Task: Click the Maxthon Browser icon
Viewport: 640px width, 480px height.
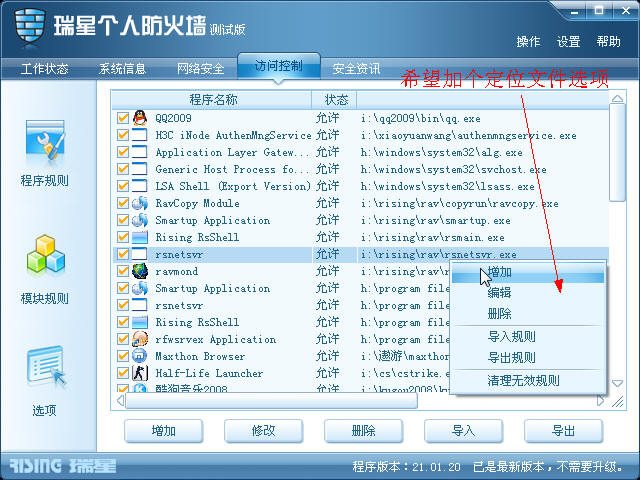Action: 140,356
